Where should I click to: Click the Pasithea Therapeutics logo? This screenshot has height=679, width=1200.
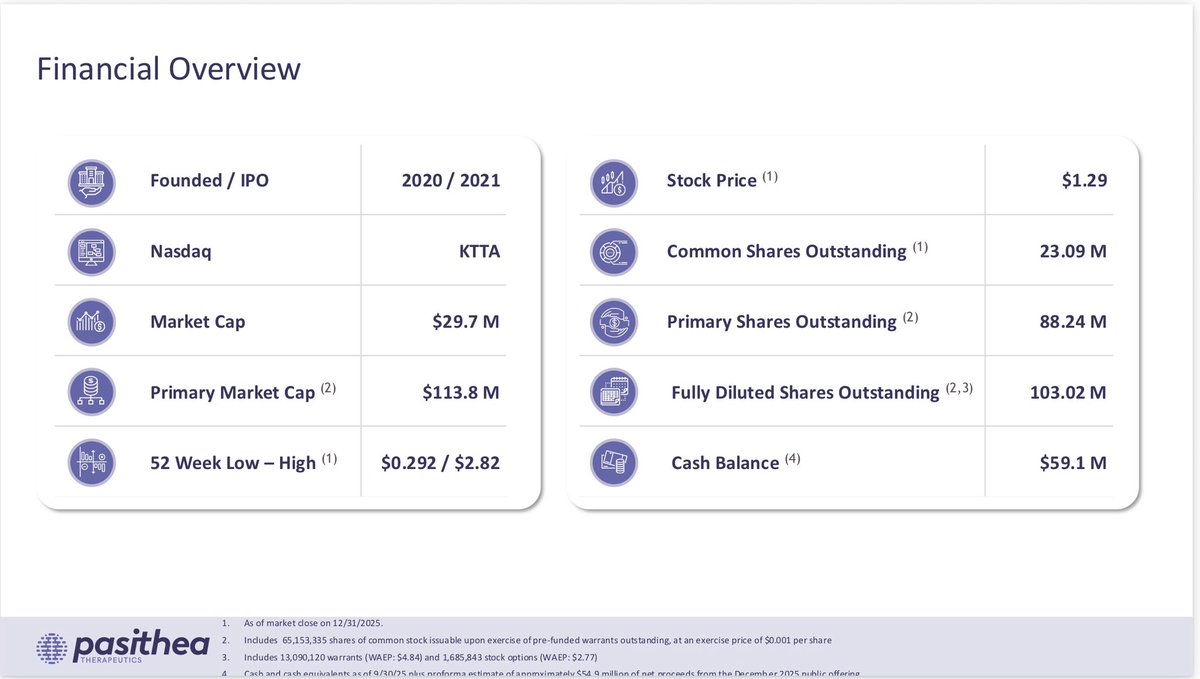point(122,647)
